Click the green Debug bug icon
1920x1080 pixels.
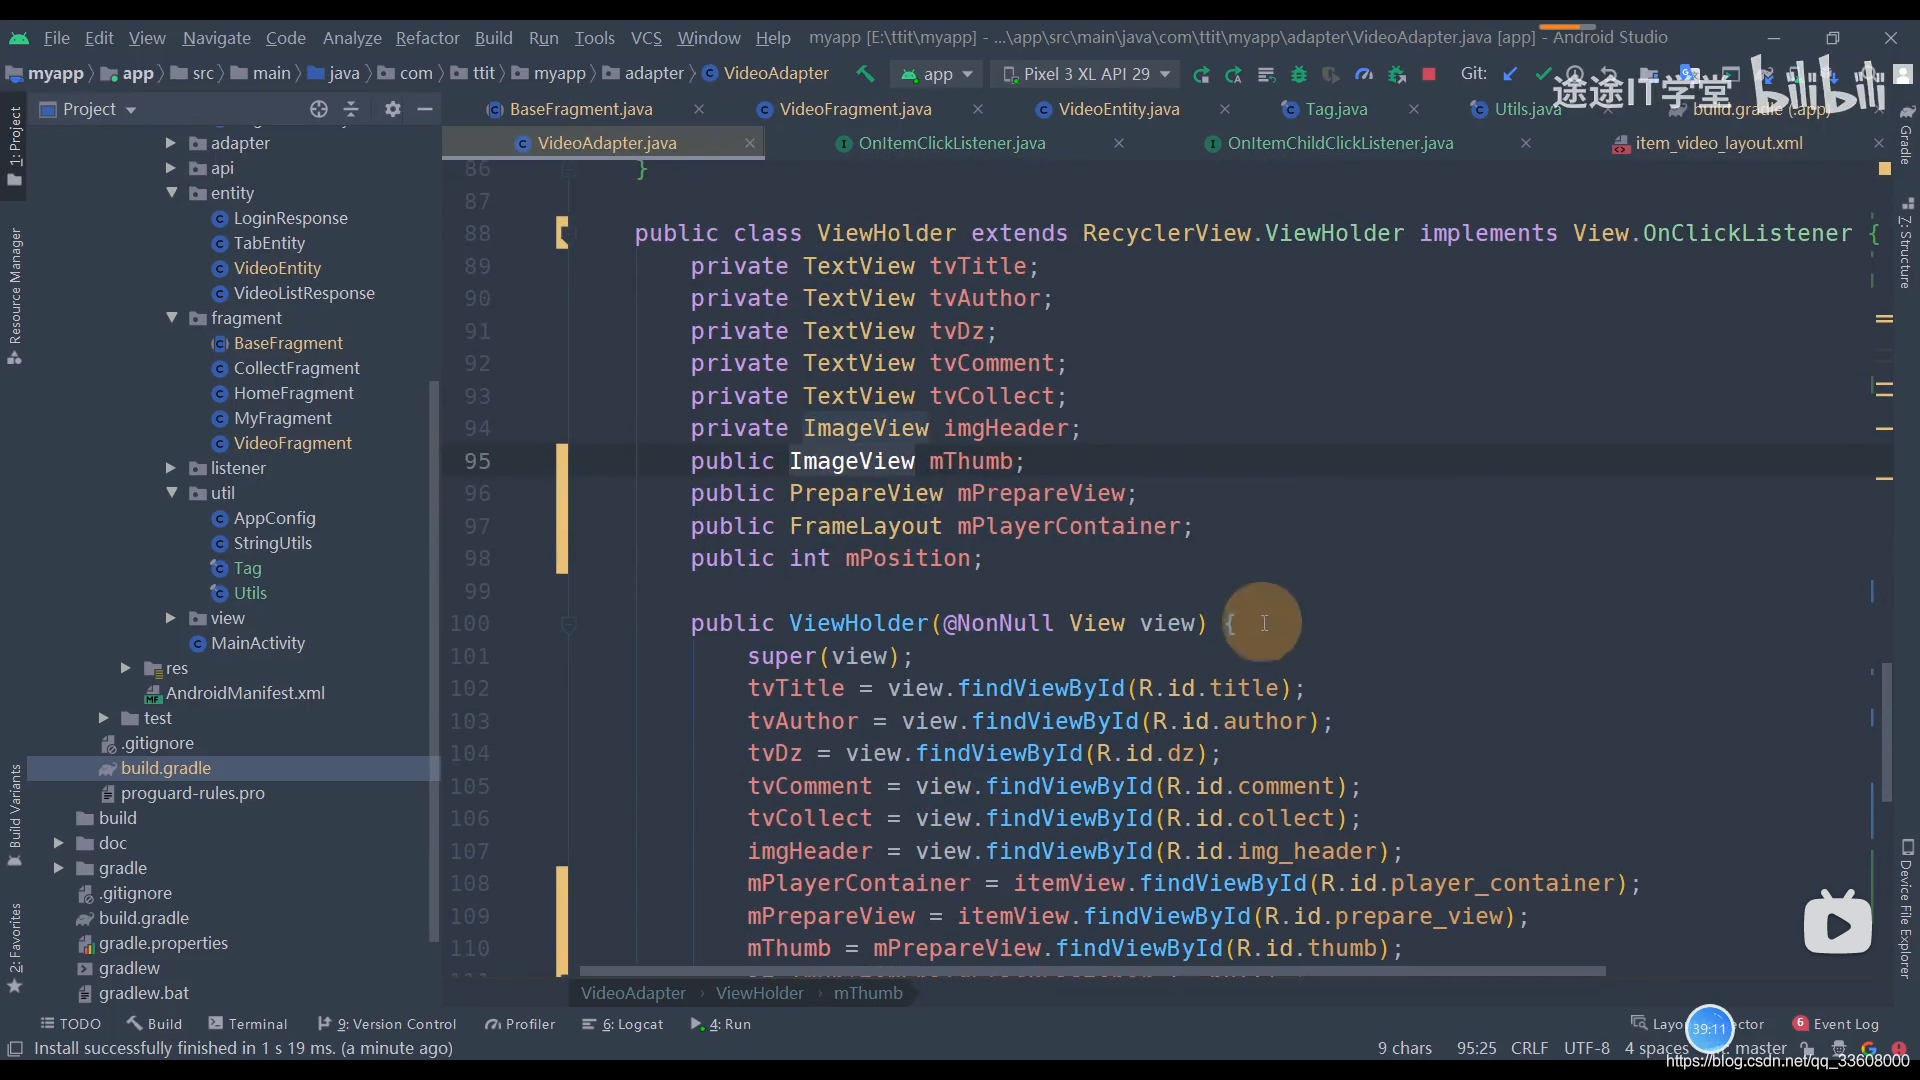[x=1299, y=74]
